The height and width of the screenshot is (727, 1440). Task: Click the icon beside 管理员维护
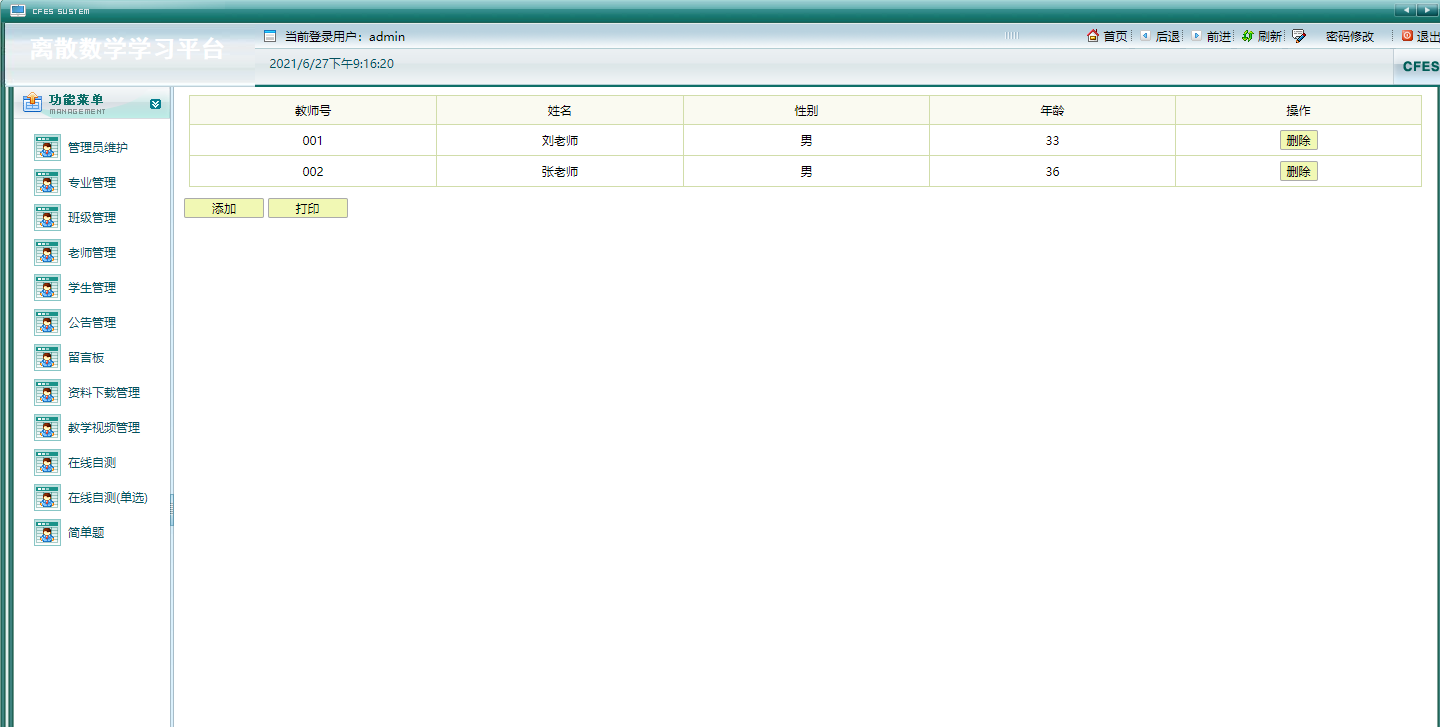tap(47, 147)
